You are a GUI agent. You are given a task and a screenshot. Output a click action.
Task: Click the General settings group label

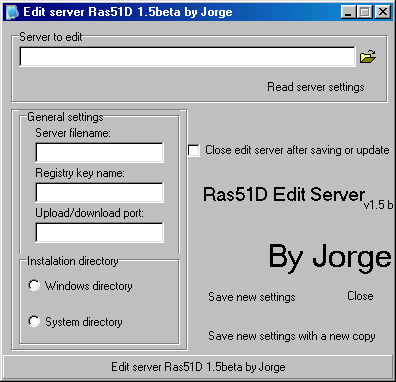[x=65, y=117]
